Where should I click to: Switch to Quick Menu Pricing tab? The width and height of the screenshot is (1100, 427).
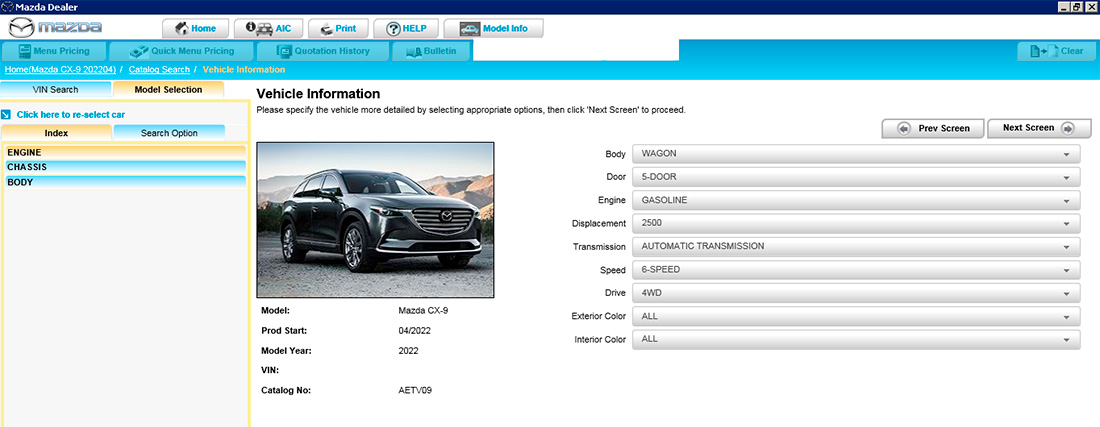182,51
